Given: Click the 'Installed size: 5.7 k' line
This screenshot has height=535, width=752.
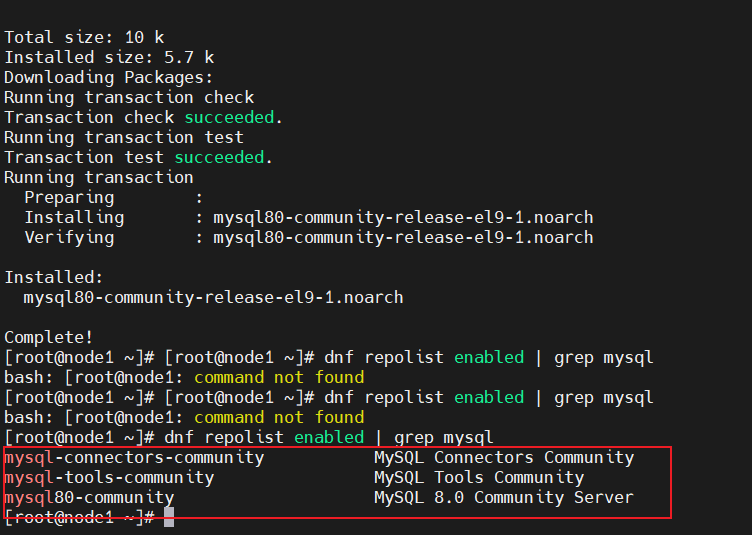Looking at the screenshot, I should (x=109, y=58).
